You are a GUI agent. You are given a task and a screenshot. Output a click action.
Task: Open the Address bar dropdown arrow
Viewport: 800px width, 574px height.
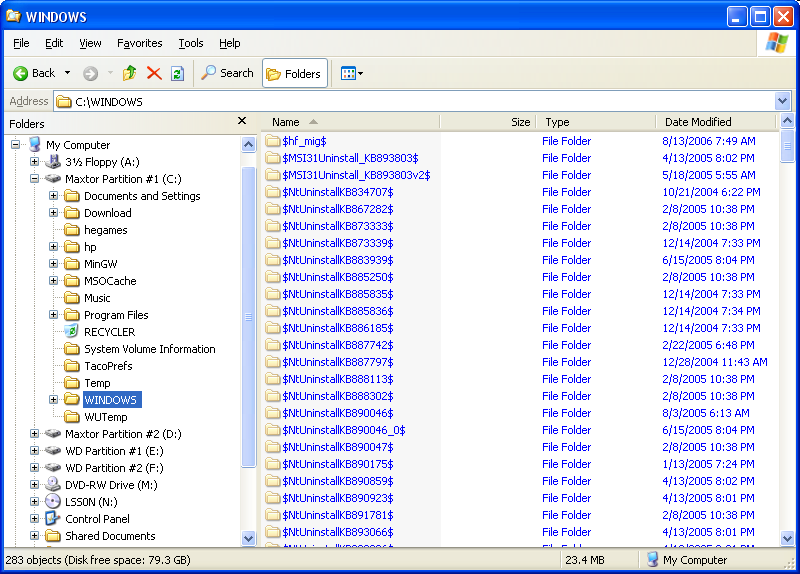[x=783, y=101]
